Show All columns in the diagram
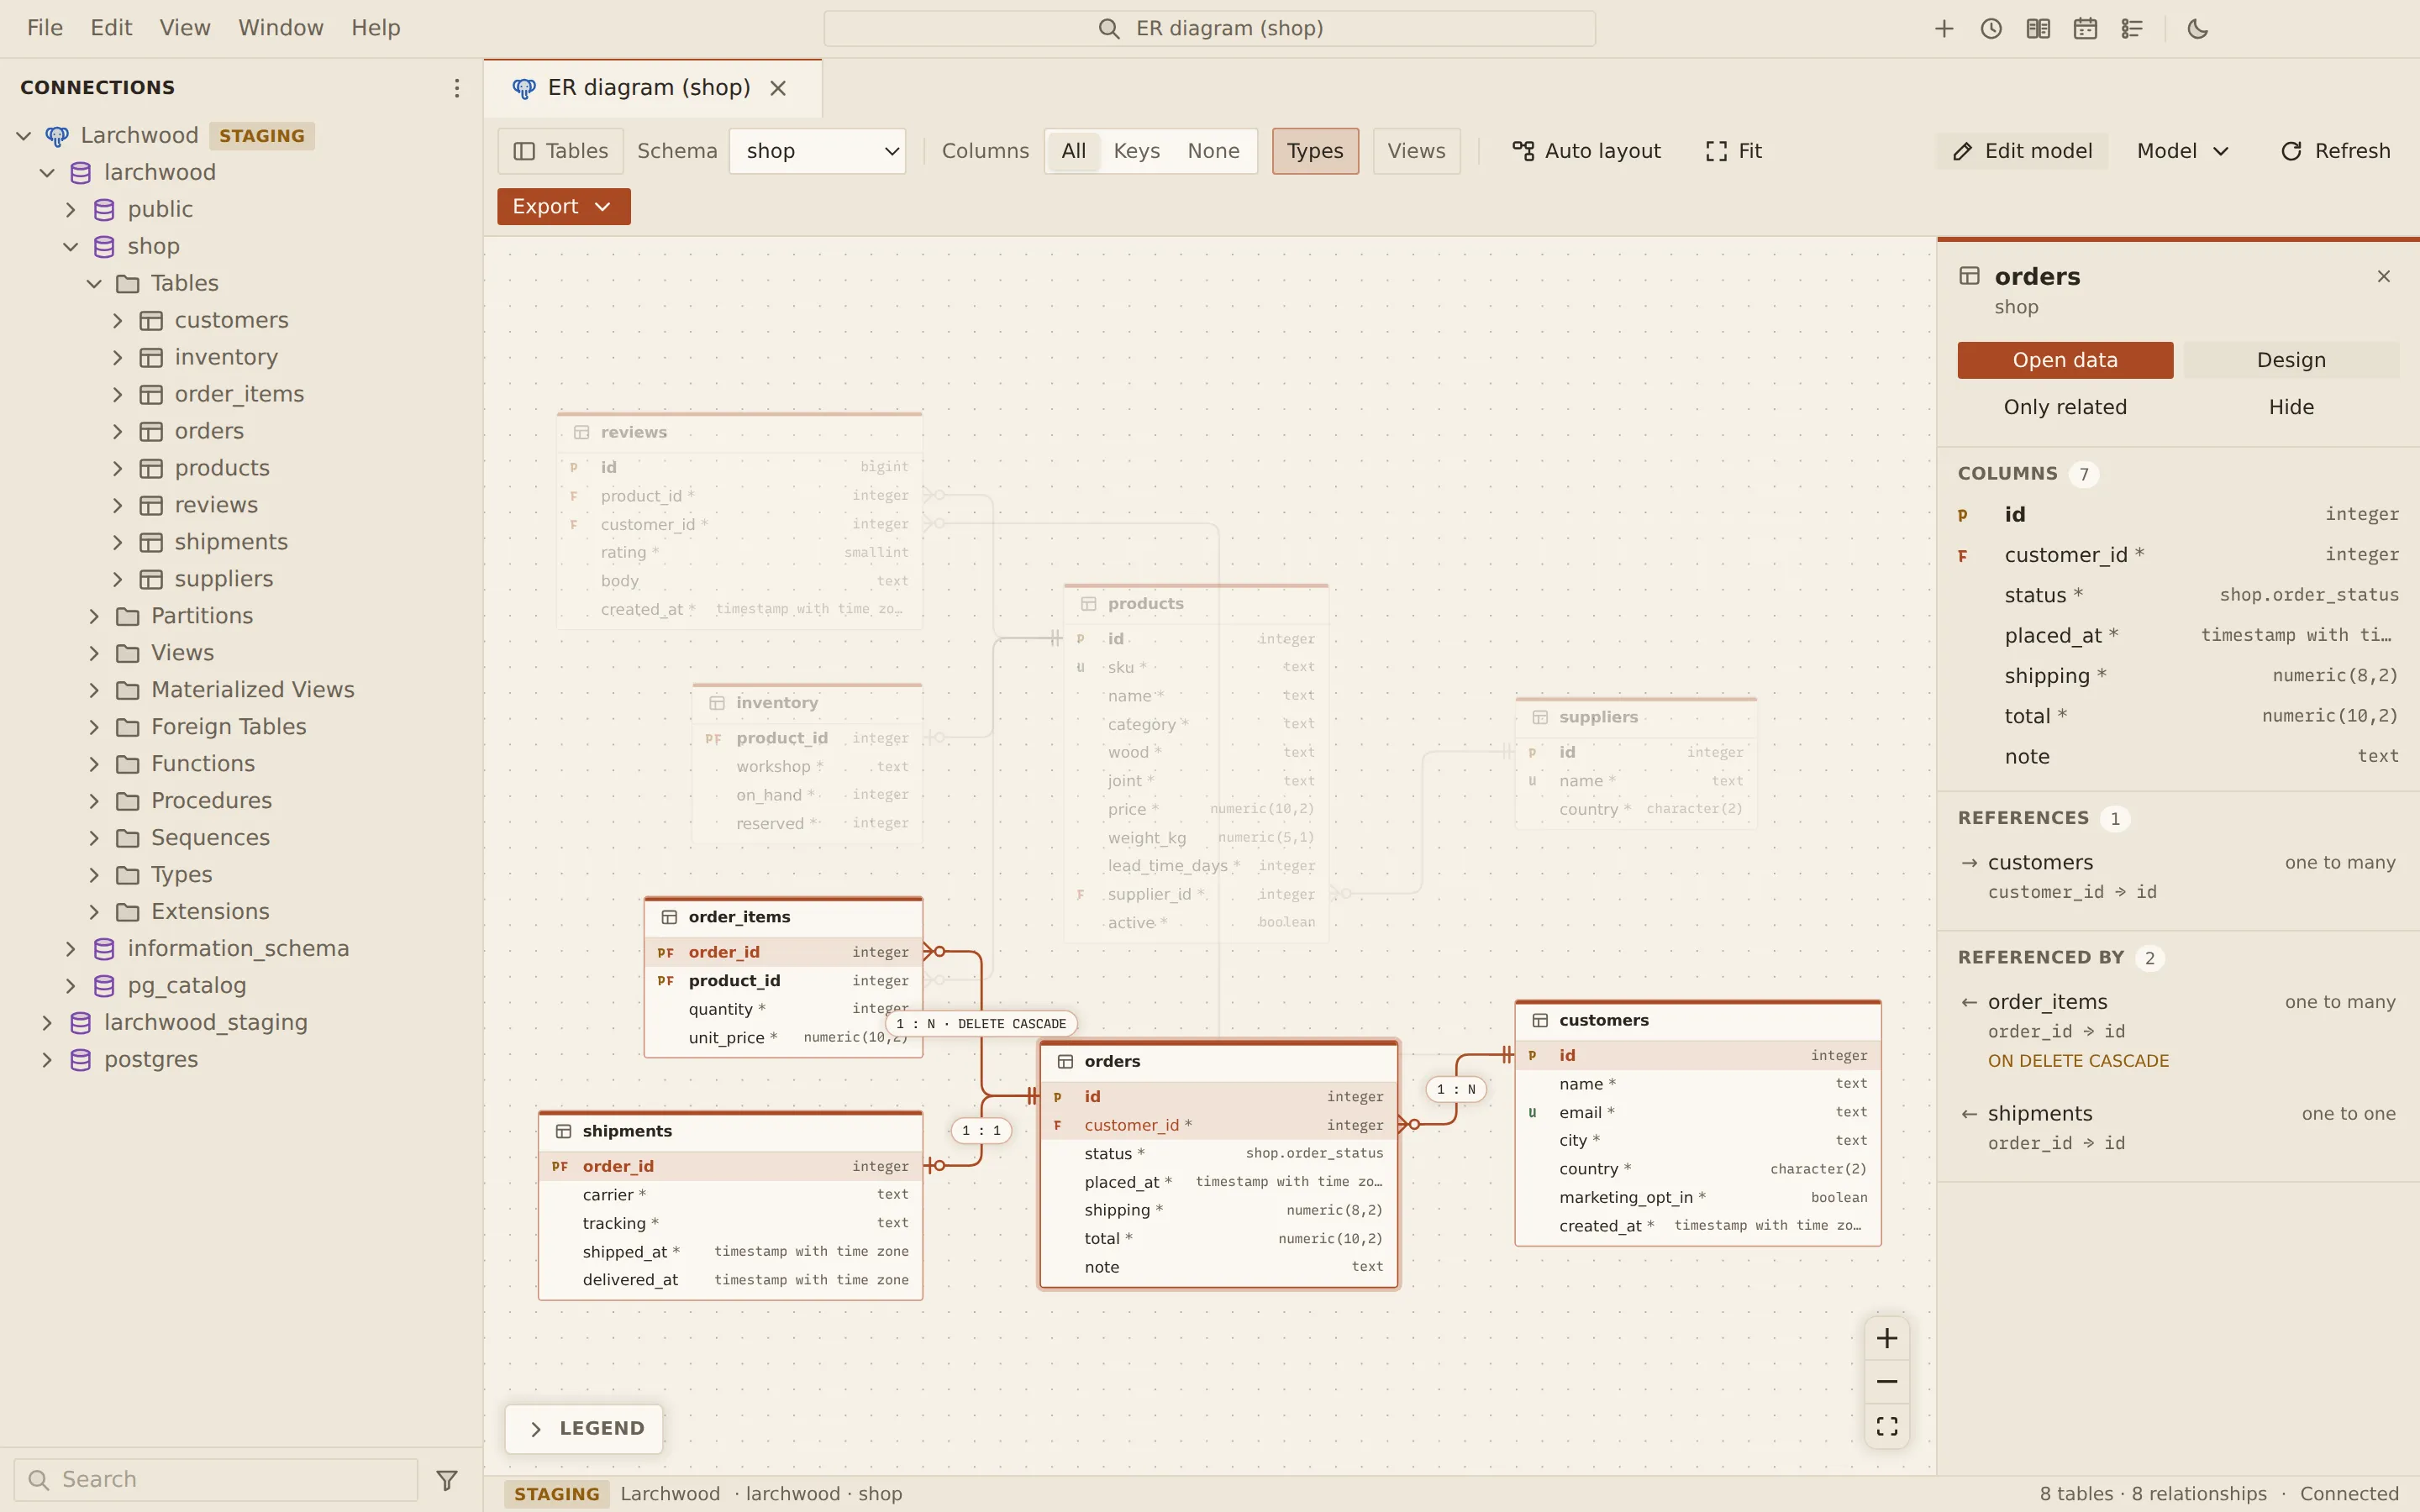 1073,151
